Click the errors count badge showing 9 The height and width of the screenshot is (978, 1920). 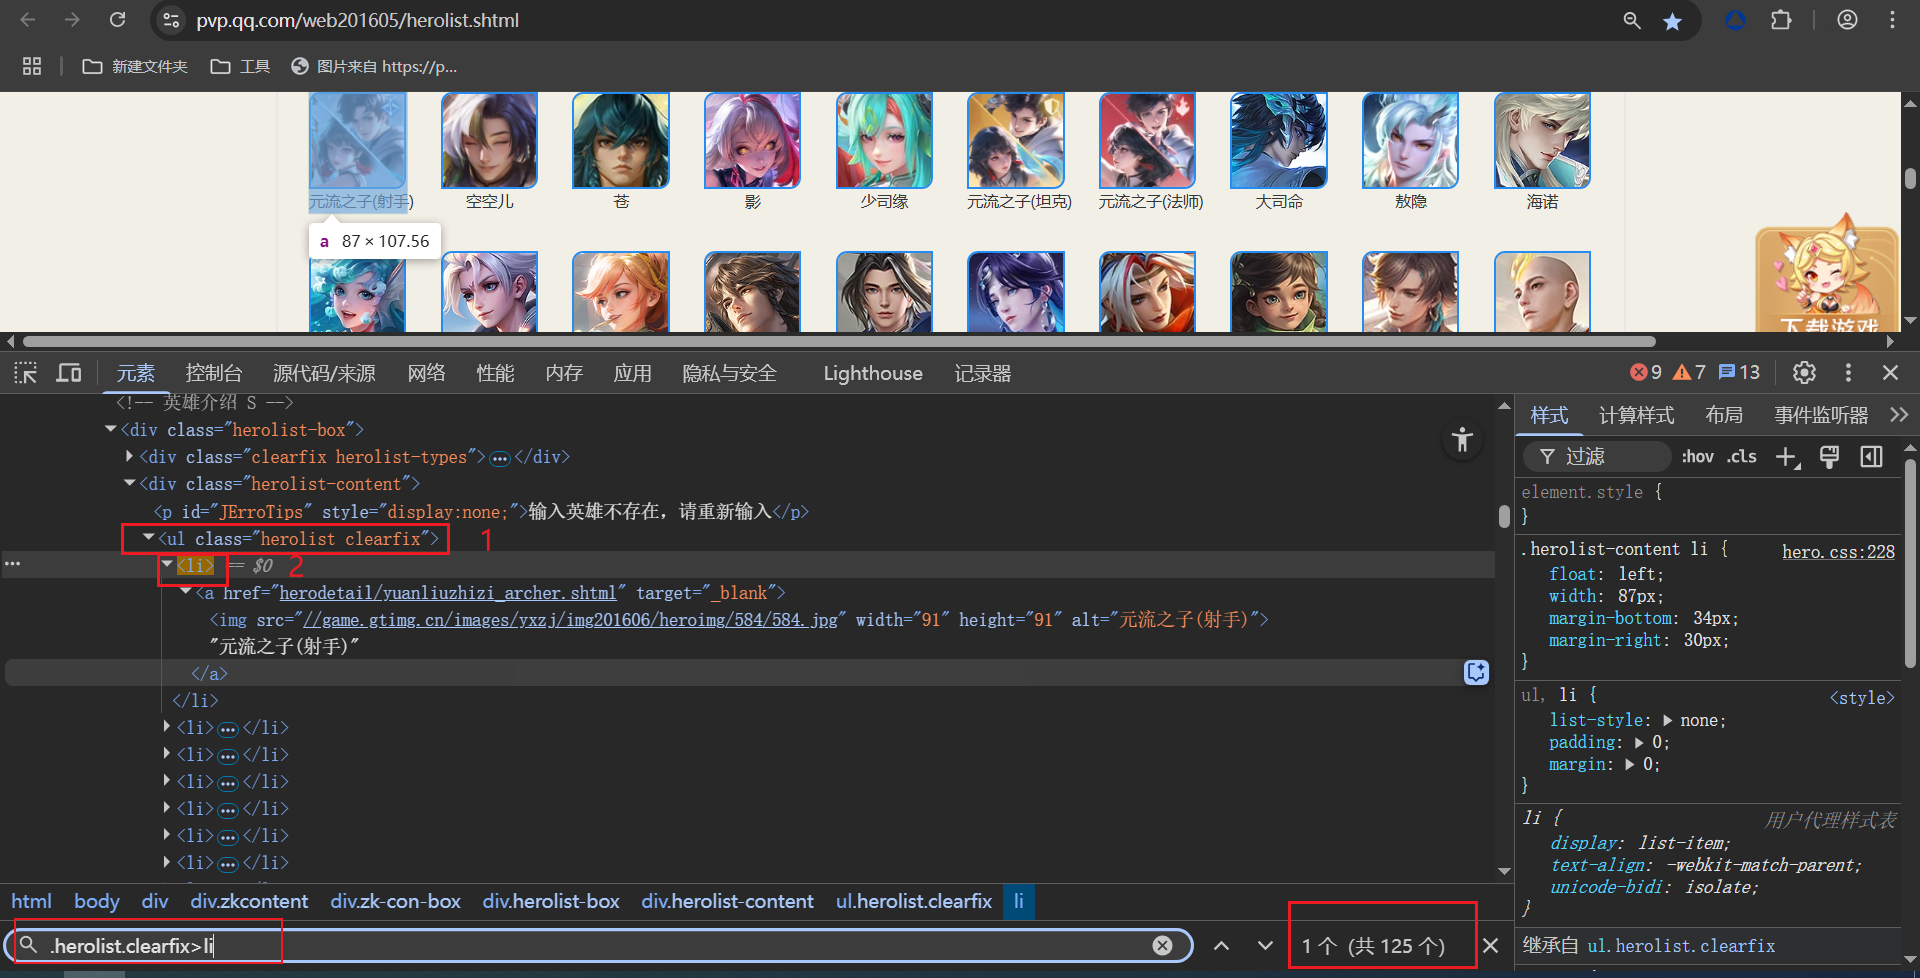[1646, 372]
